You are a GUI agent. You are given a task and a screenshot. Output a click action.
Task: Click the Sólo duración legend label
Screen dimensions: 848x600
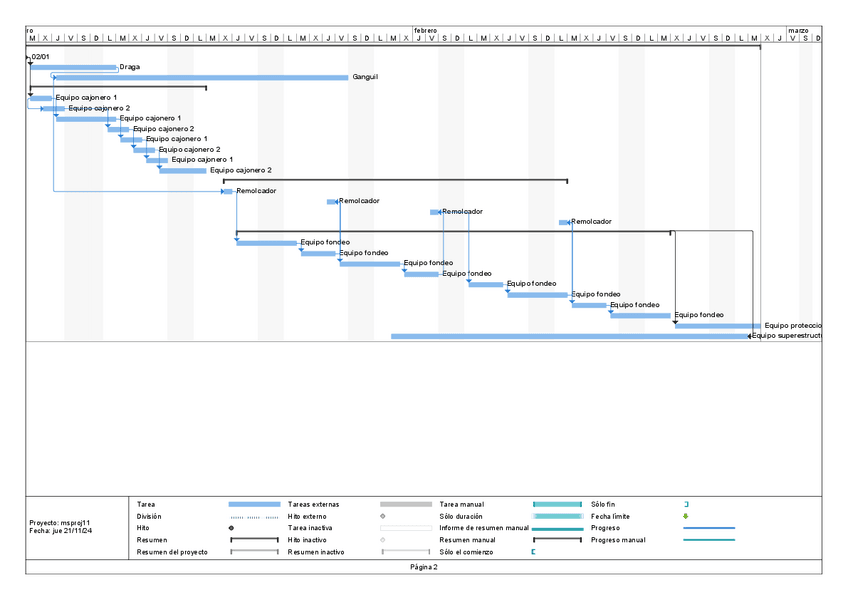point(461,516)
